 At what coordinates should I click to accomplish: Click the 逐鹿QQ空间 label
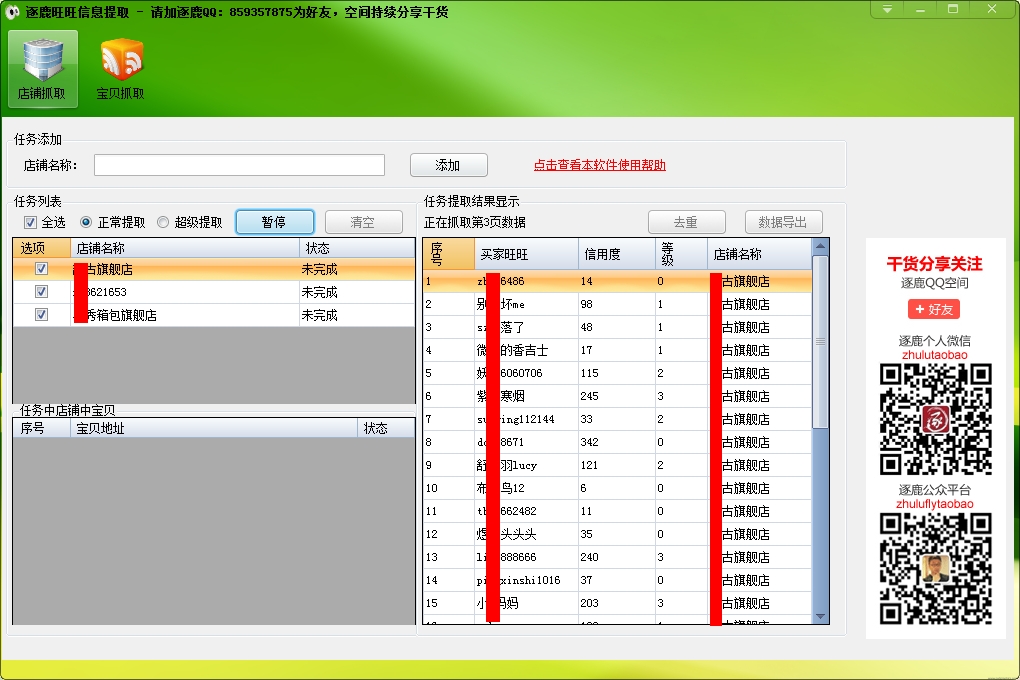935,283
